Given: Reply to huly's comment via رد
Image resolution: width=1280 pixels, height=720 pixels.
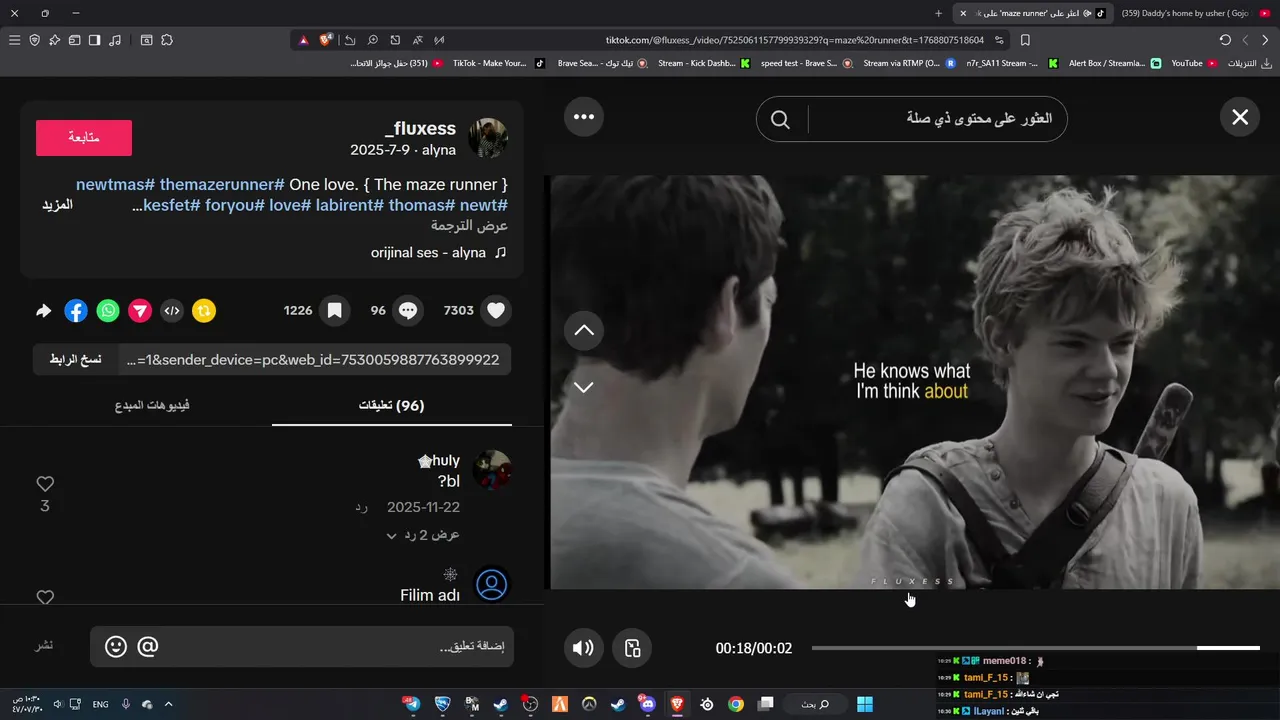Looking at the screenshot, I should coord(361,507).
